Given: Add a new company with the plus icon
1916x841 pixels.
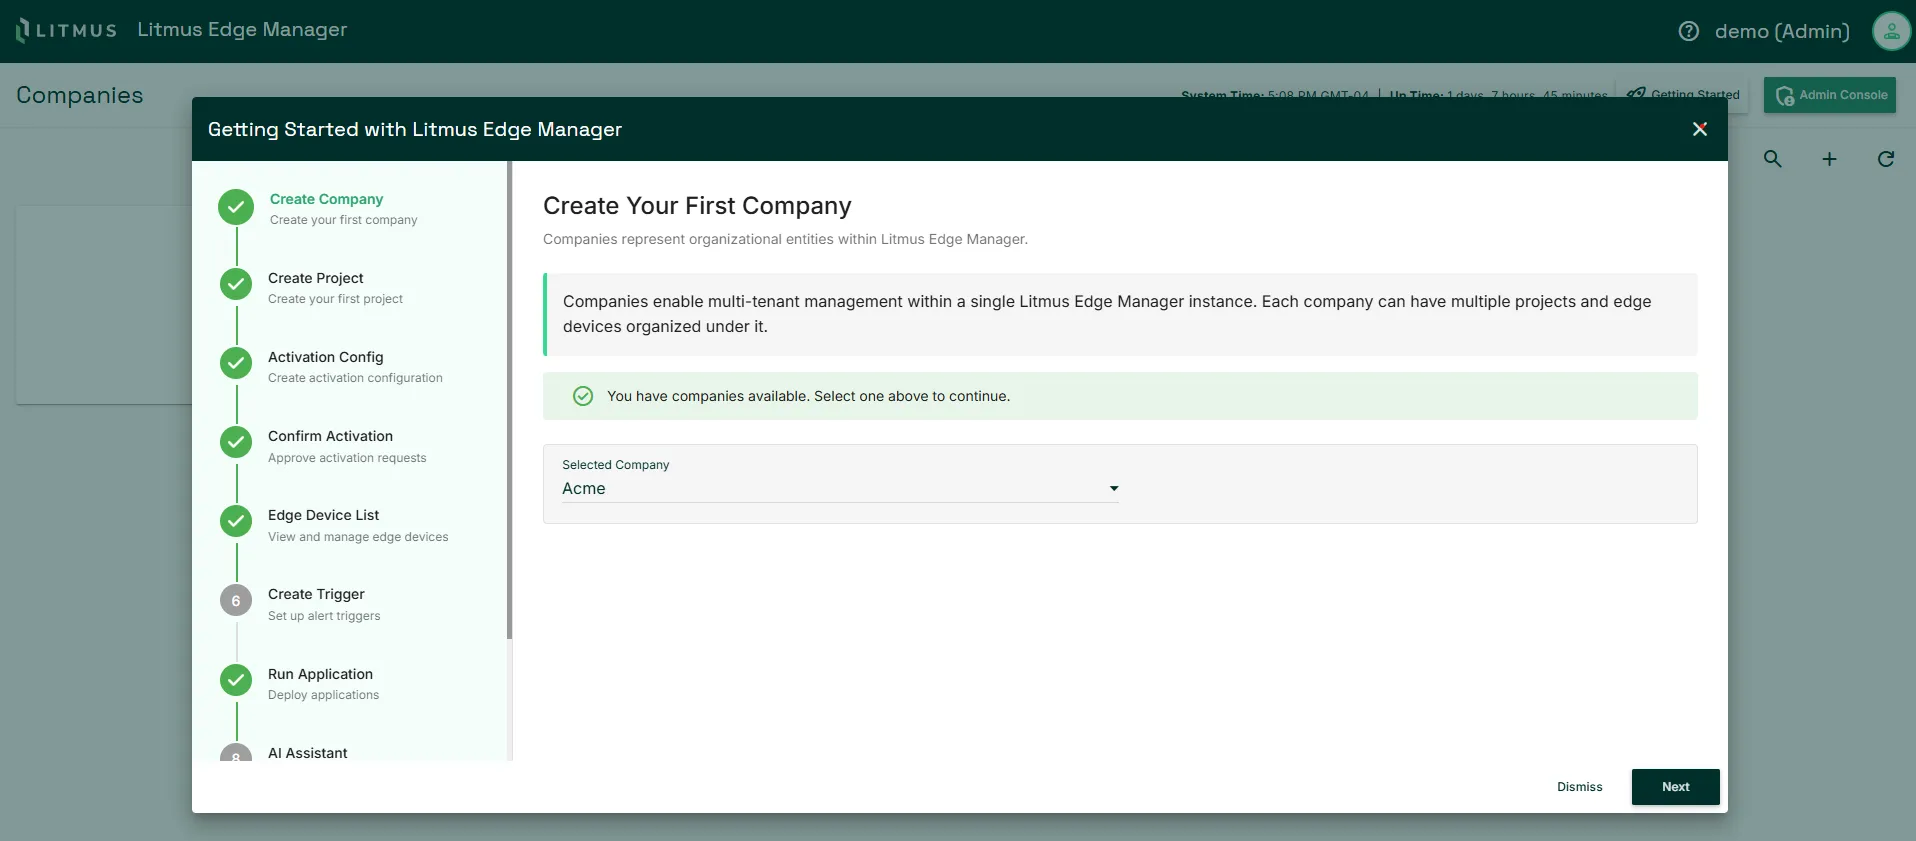Looking at the screenshot, I should click(1829, 159).
